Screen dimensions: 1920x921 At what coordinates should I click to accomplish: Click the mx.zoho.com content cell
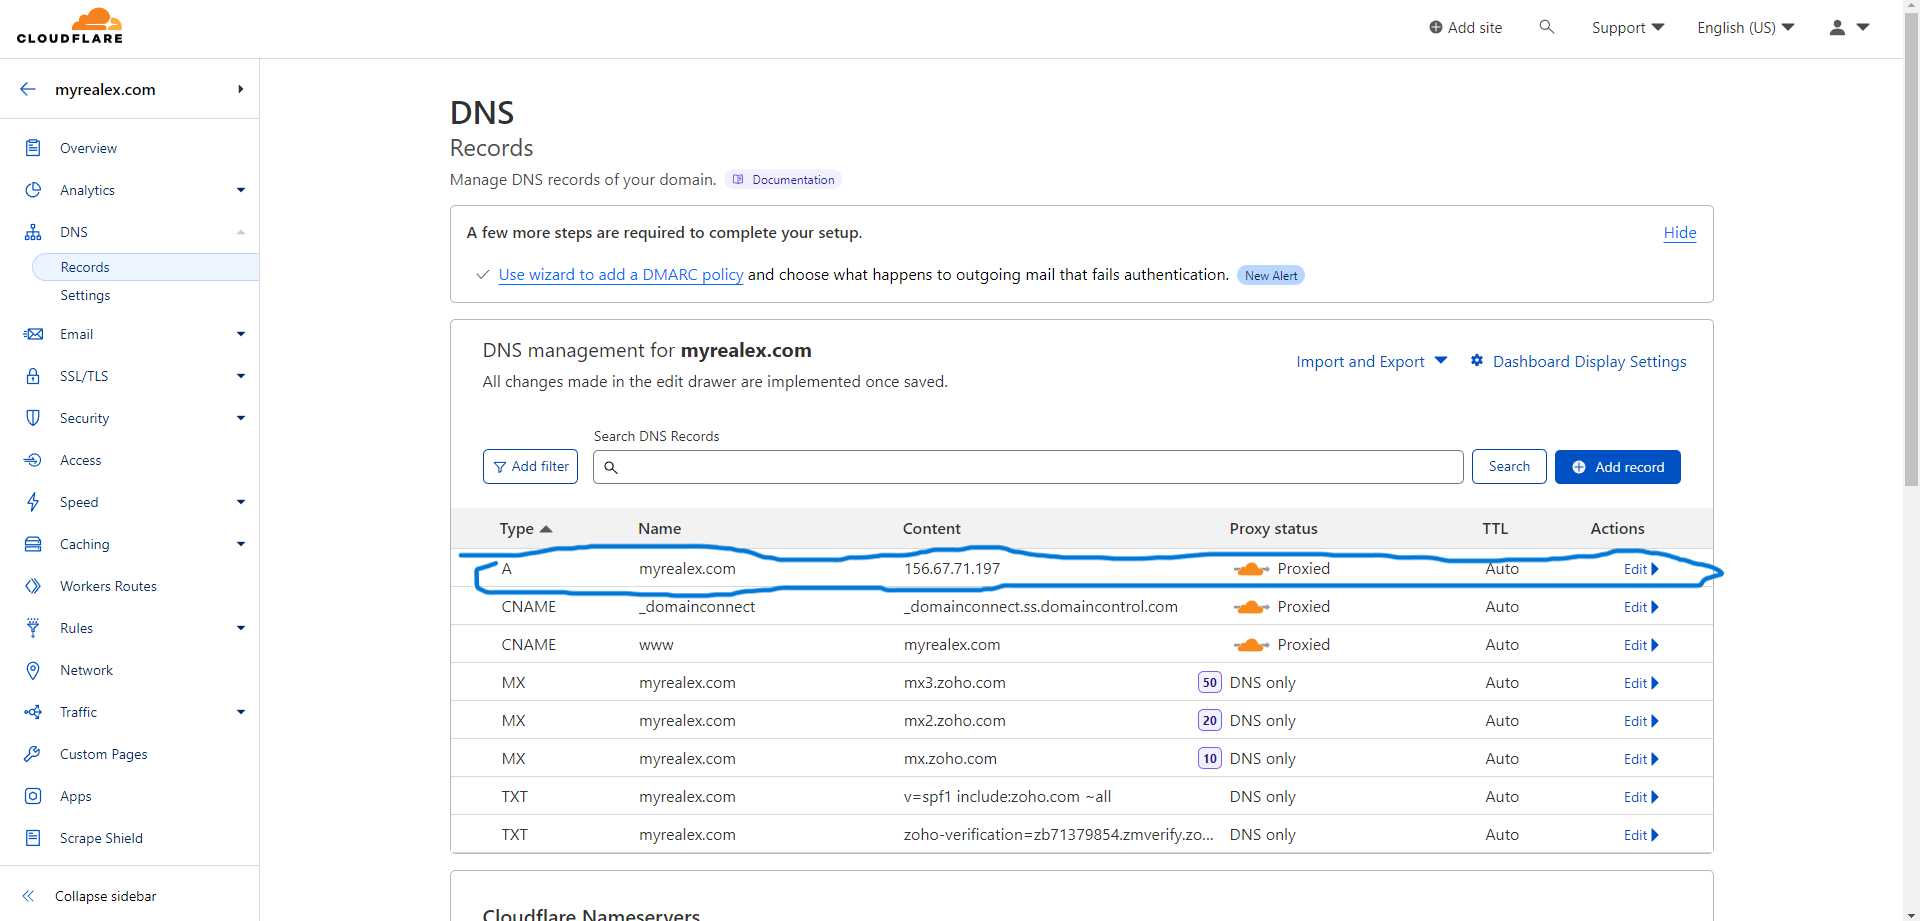[950, 759]
